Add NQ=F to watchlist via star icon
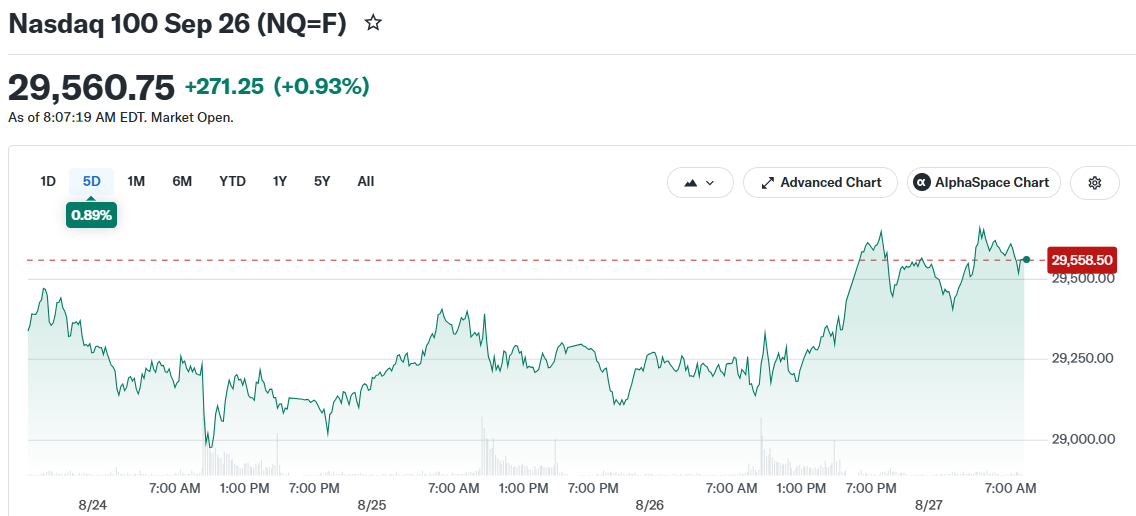The image size is (1136, 516). coord(373,23)
